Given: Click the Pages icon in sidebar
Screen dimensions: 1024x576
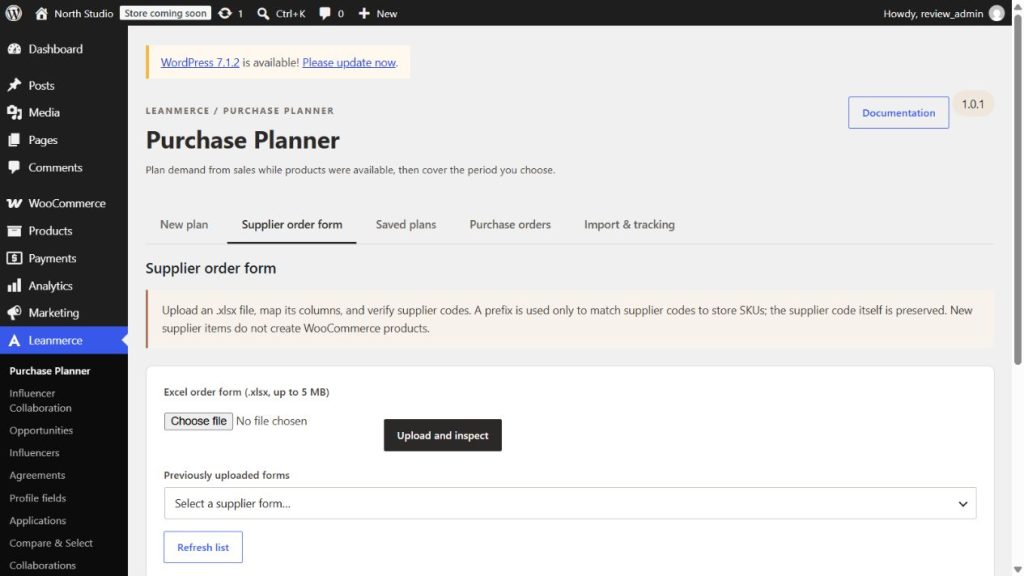Looking at the screenshot, I should click(x=14, y=140).
